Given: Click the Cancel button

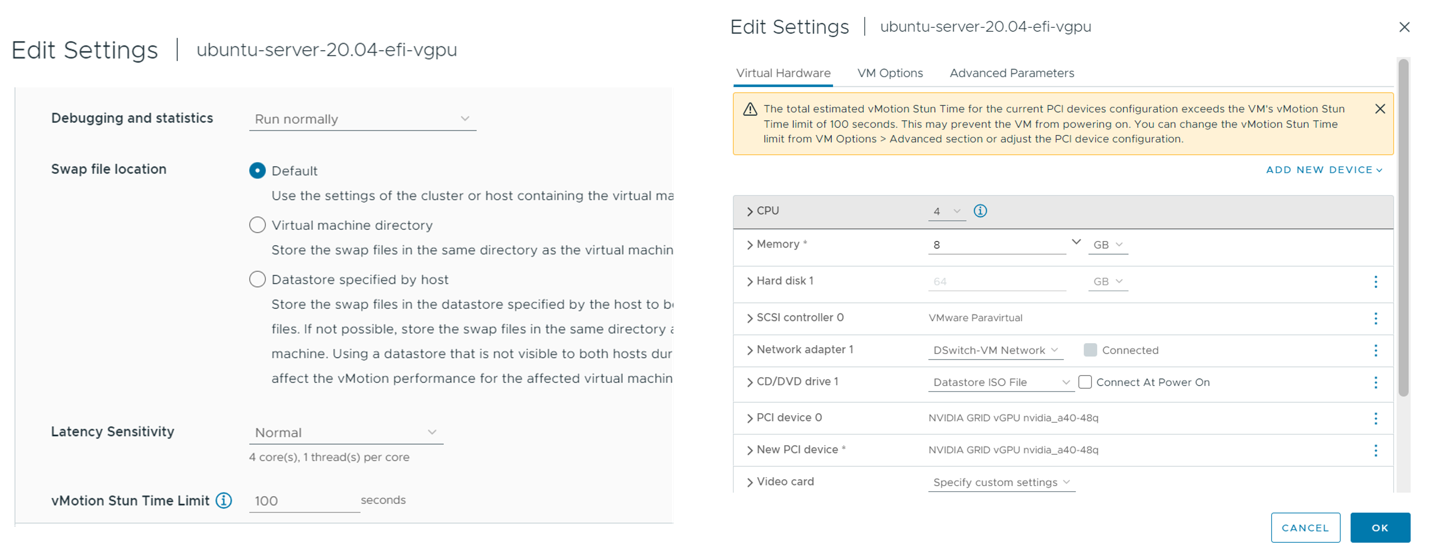Looking at the screenshot, I should (1305, 527).
